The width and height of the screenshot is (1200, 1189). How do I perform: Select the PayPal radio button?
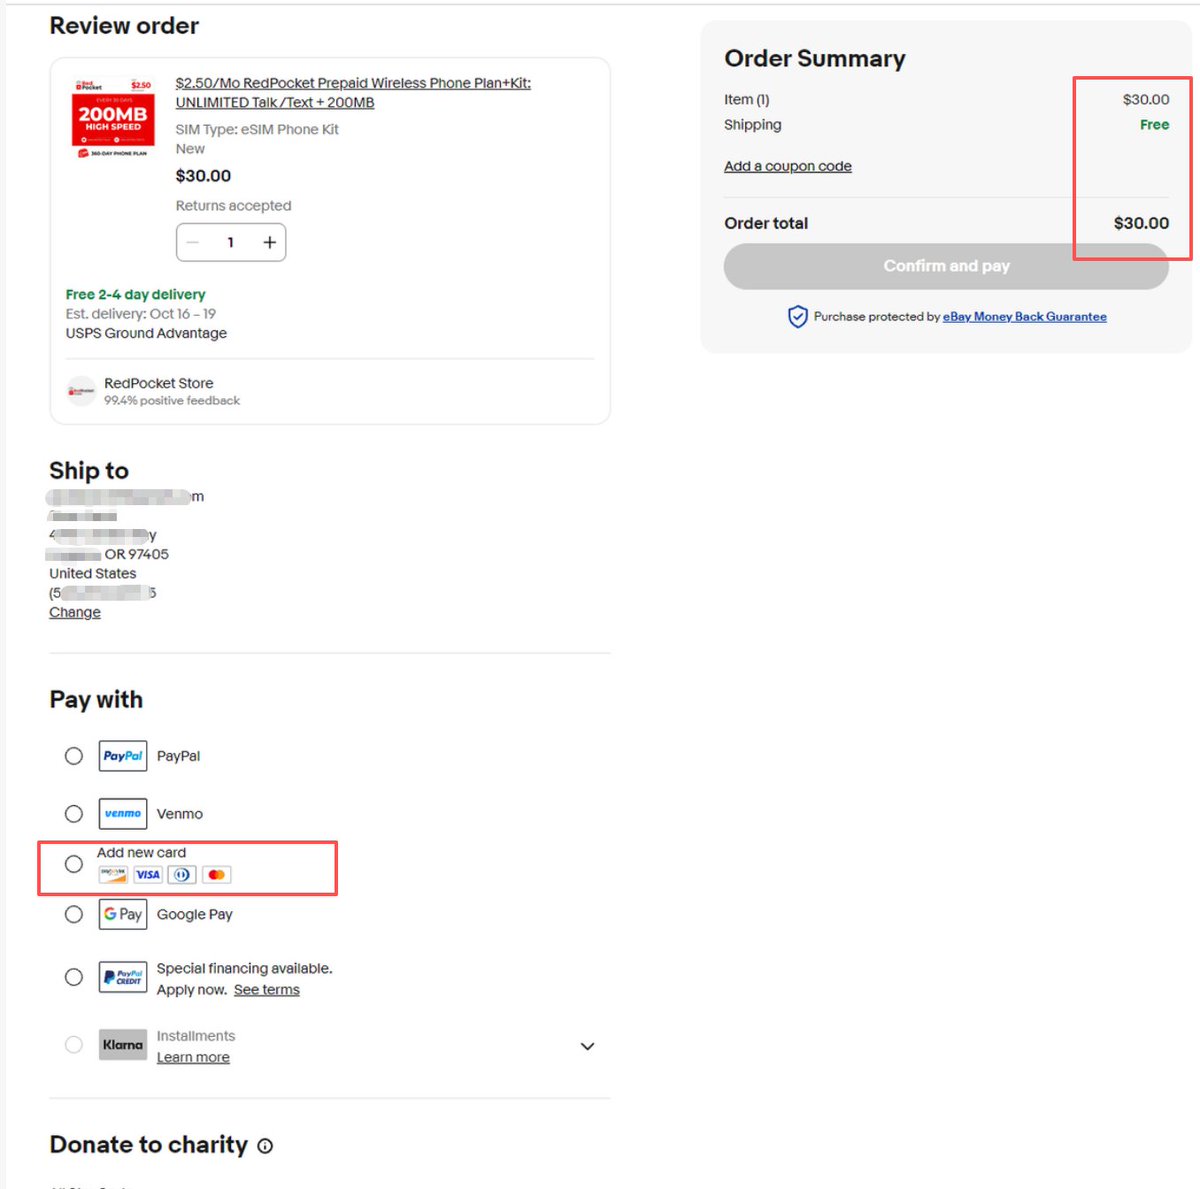(74, 756)
